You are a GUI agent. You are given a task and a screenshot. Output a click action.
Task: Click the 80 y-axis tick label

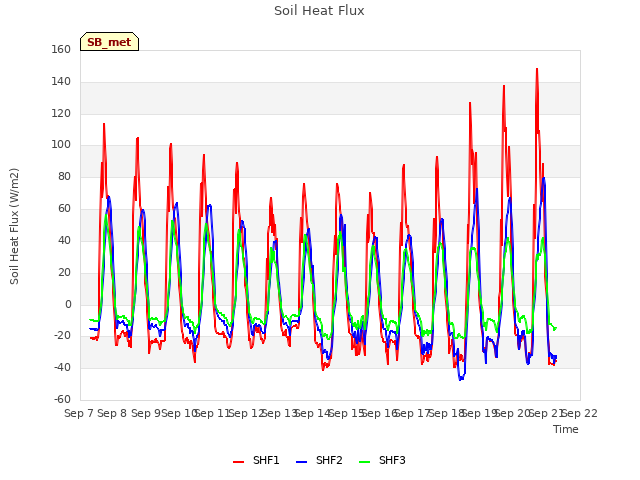pos(64,177)
